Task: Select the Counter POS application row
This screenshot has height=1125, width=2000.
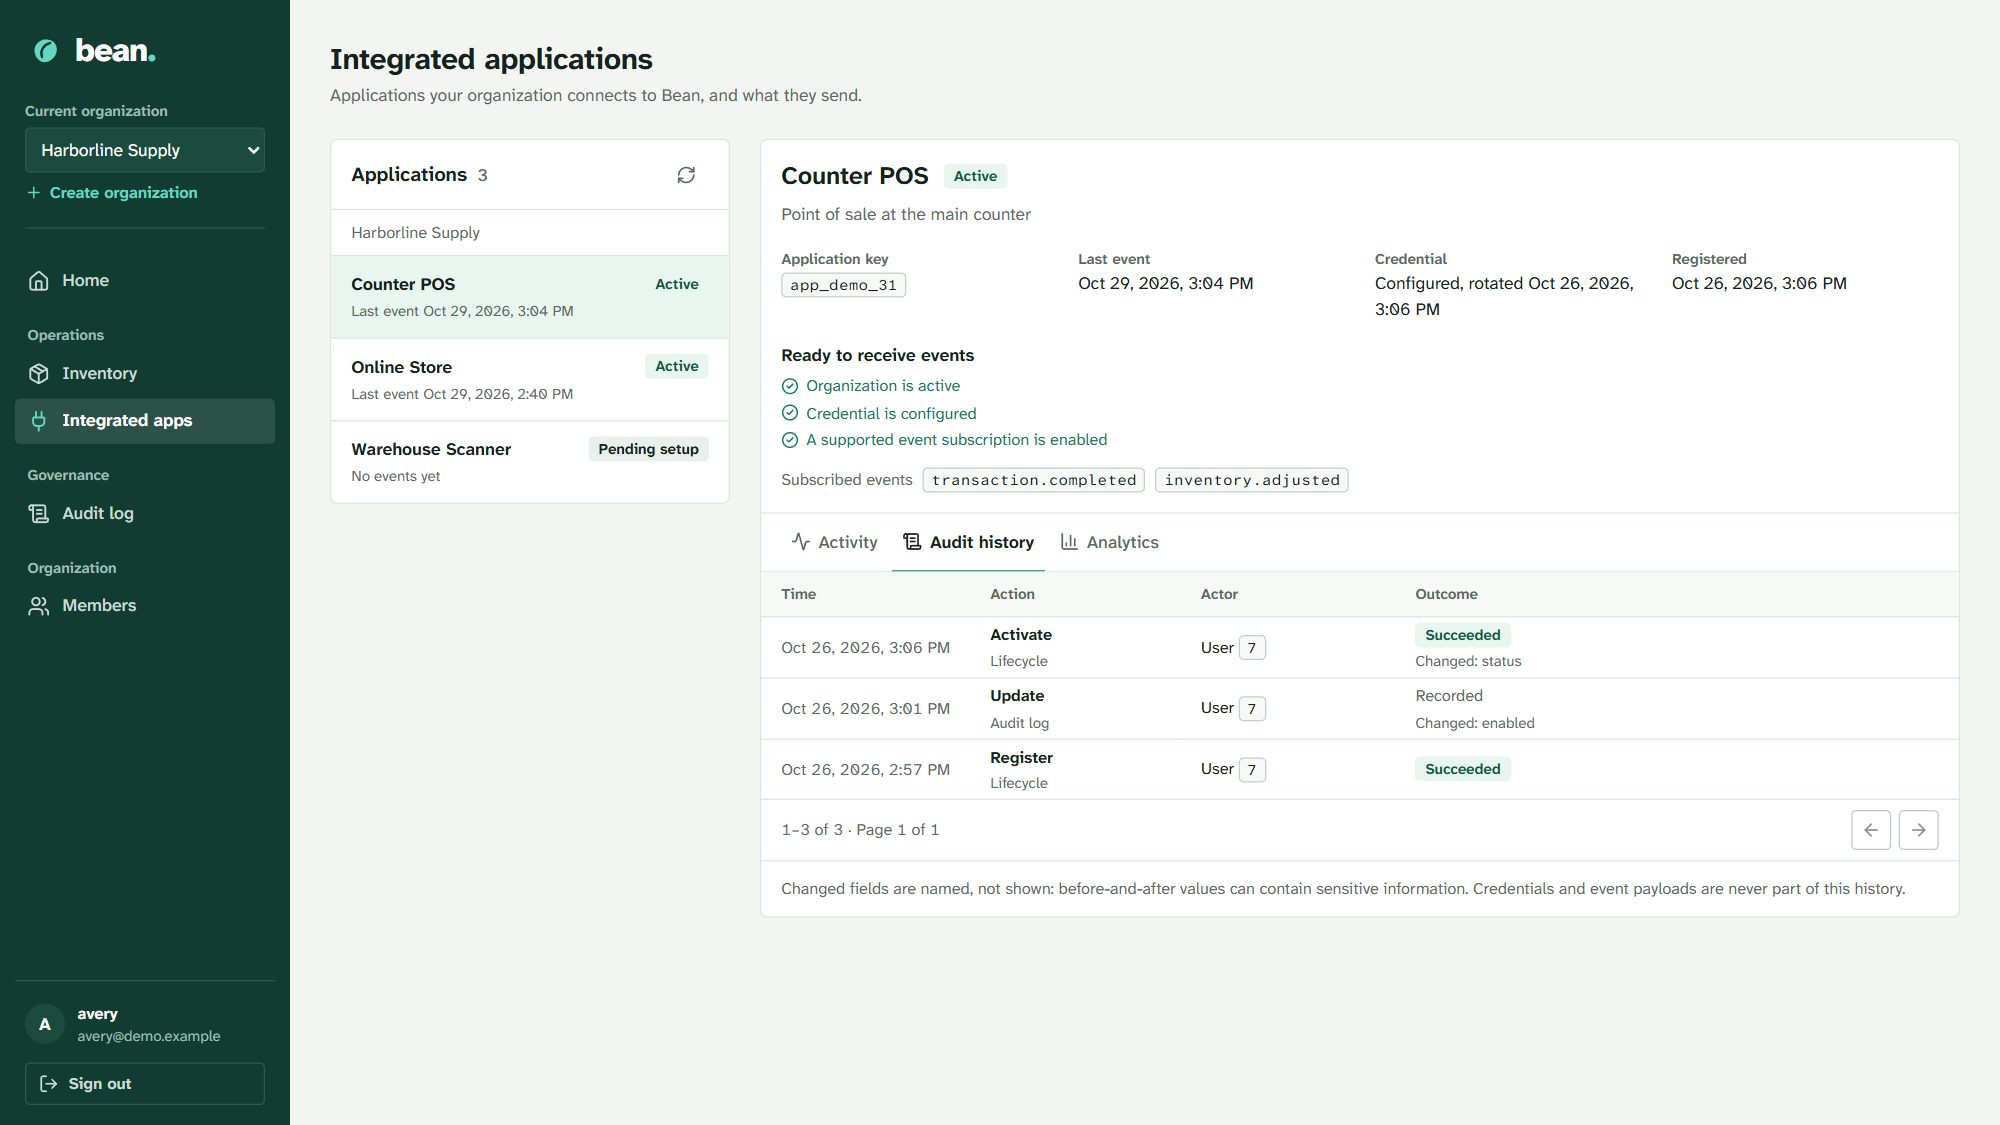Action: click(530, 297)
